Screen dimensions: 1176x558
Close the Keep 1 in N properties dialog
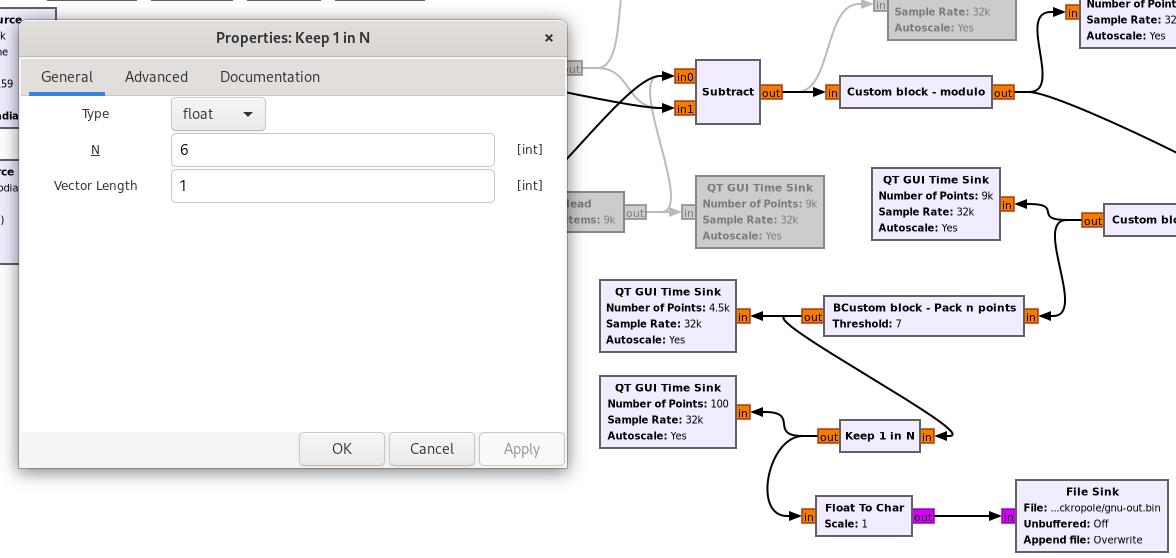coord(549,38)
